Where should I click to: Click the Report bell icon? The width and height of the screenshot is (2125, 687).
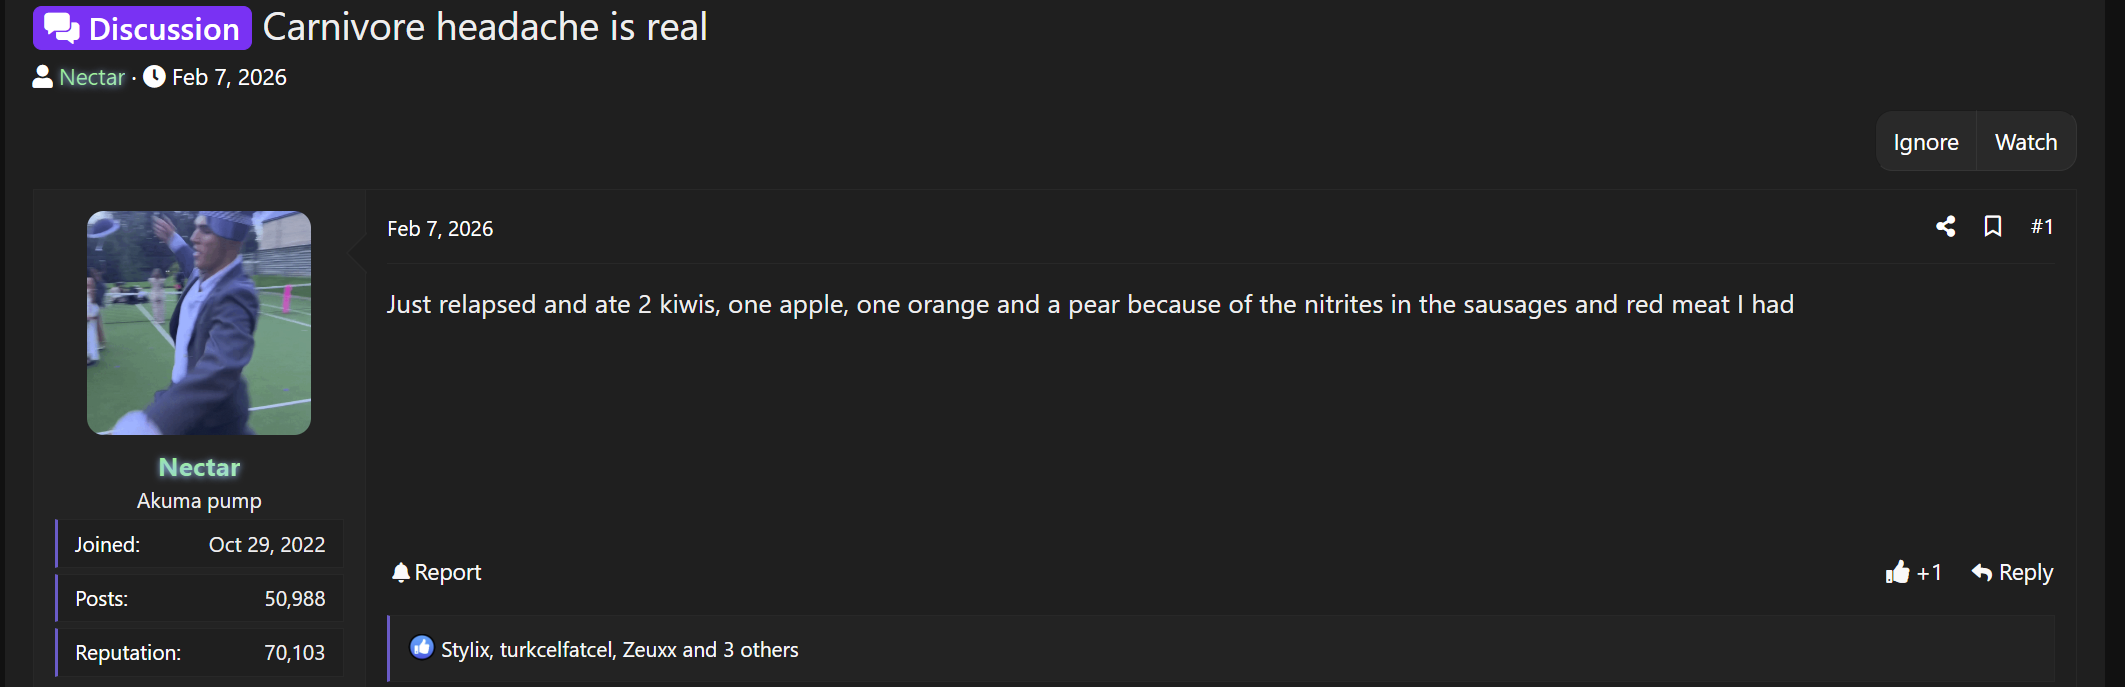coord(400,572)
